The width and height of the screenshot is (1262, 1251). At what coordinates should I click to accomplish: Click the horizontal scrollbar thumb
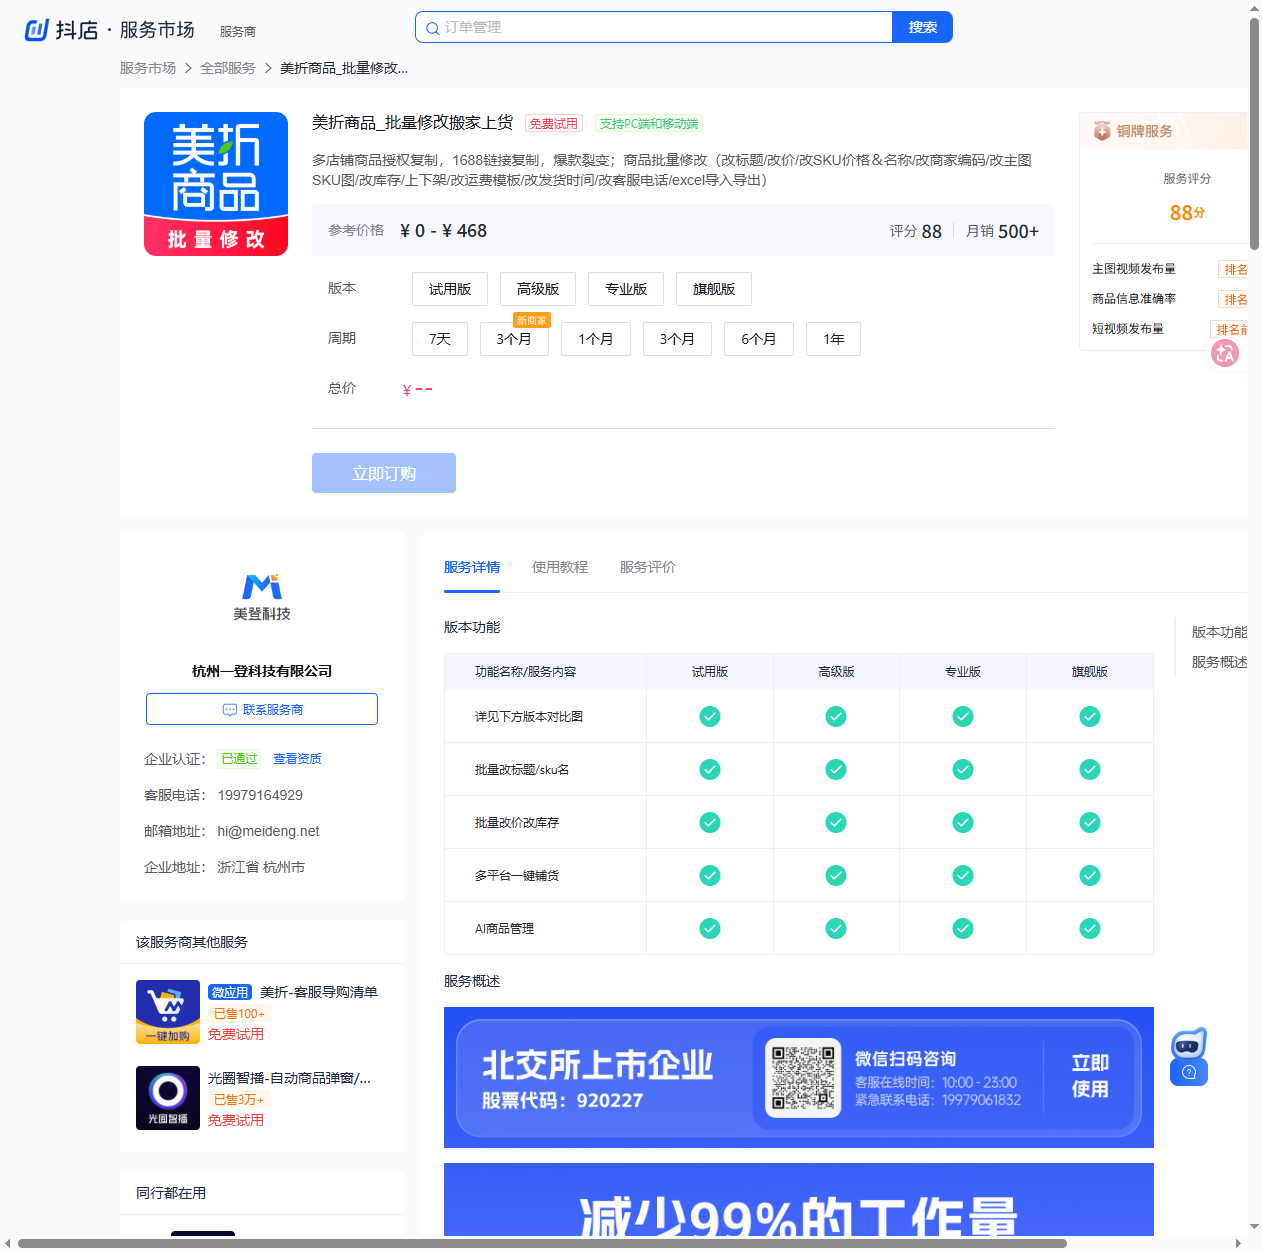542,1243
